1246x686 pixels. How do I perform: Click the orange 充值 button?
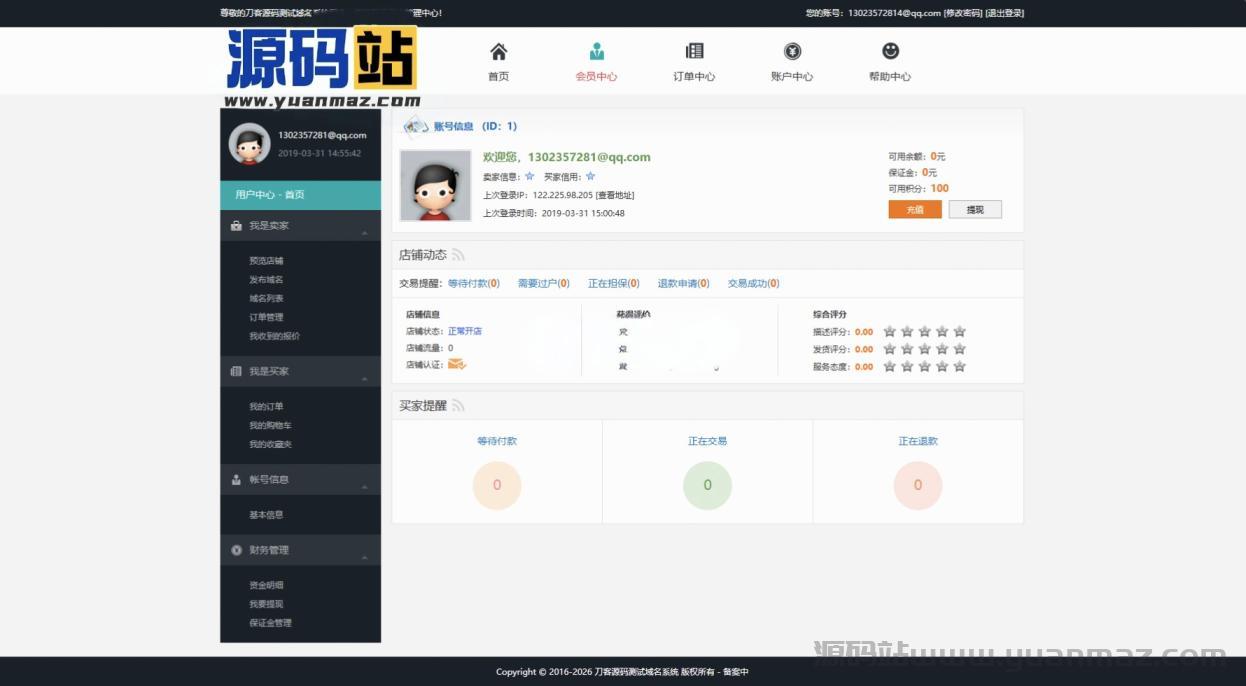[915, 210]
